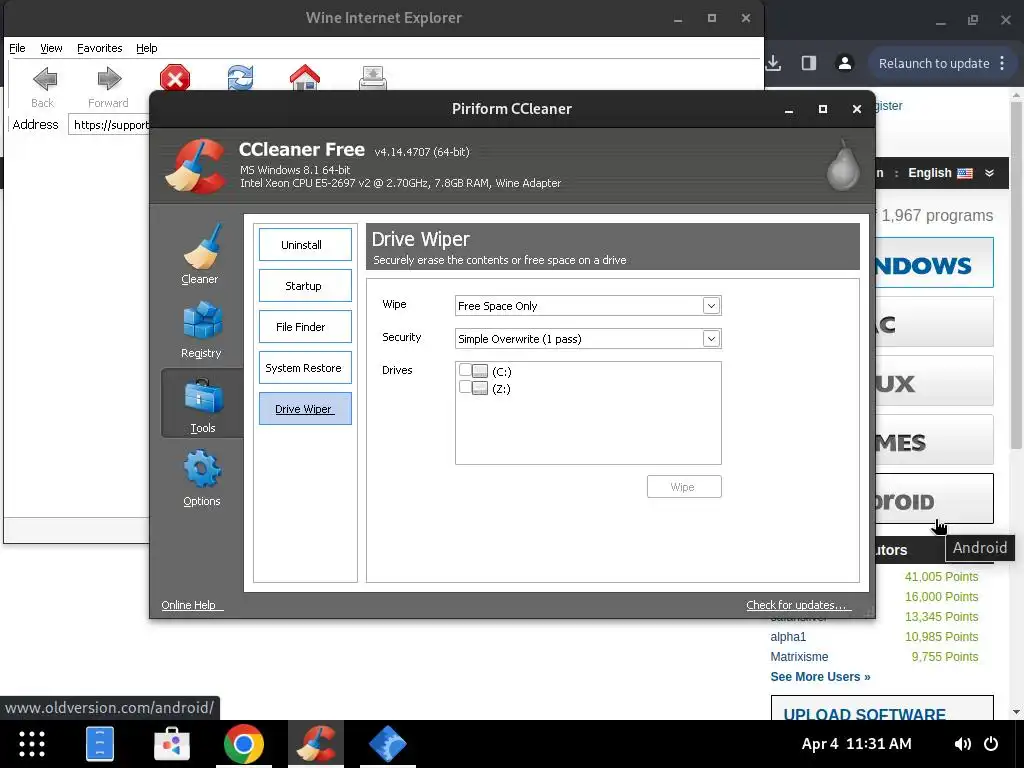
Task: Click the Address field in Wine Internet Explorer
Action: tap(110, 125)
